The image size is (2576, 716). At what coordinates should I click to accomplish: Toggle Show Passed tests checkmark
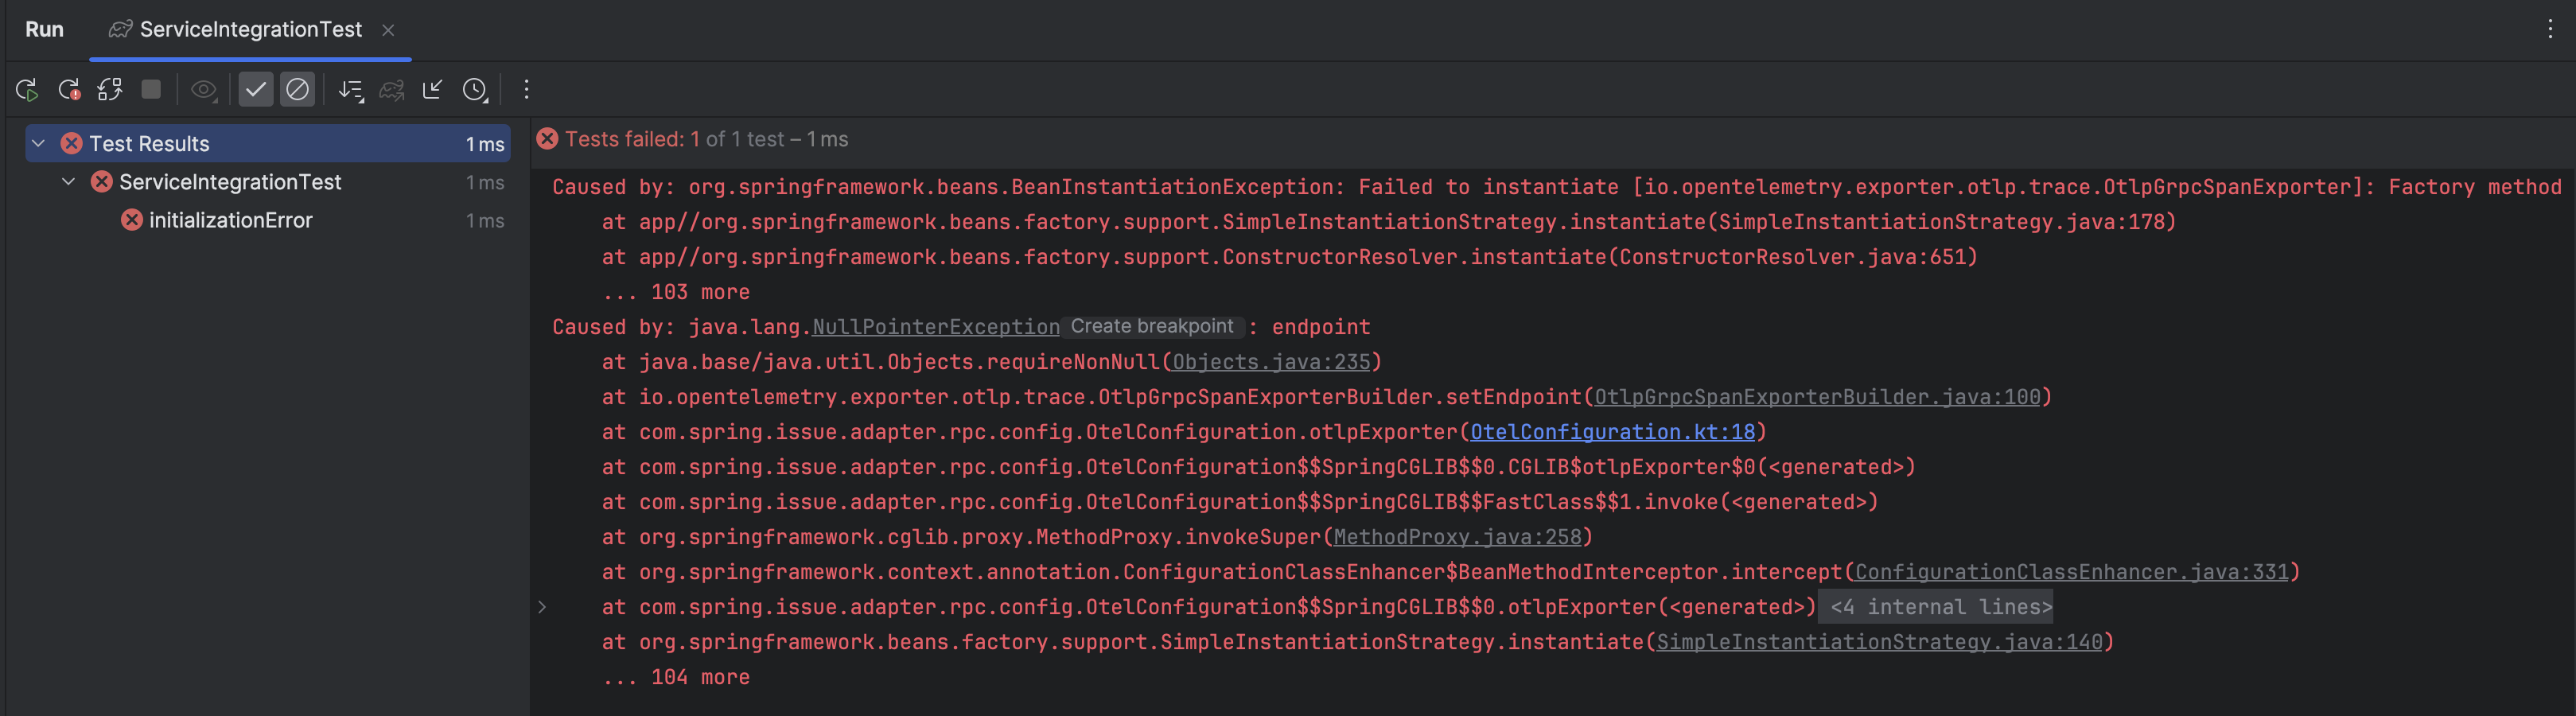click(256, 89)
